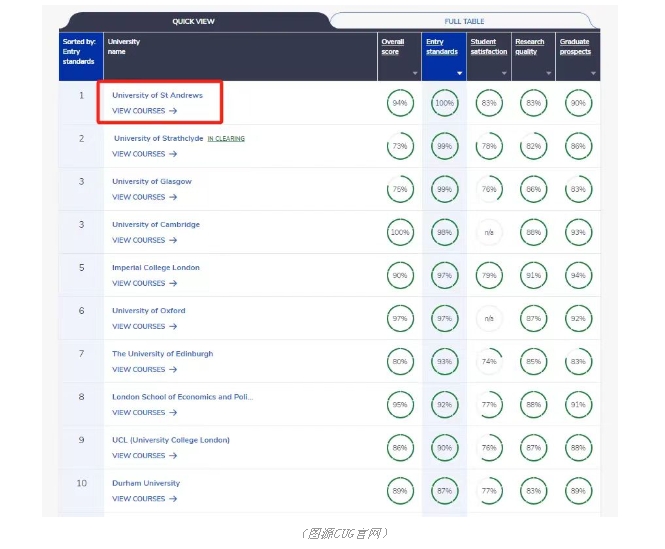Open the Entry standards column dropdown arrow
The height and width of the screenshot is (549, 665).
tap(459, 73)
